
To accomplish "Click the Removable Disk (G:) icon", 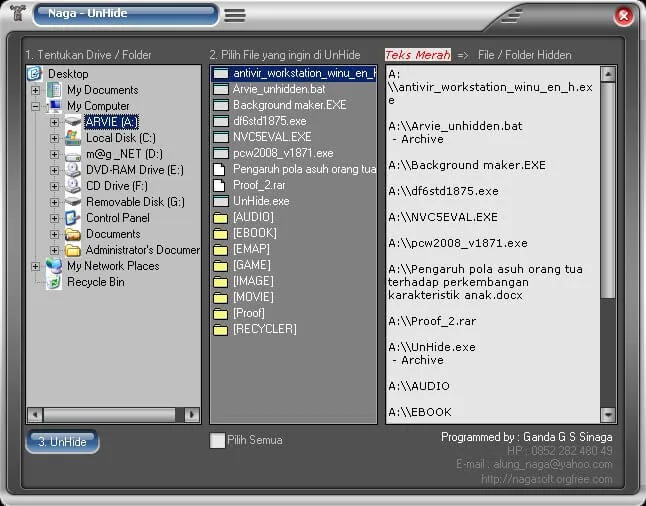I will [73, 202].
